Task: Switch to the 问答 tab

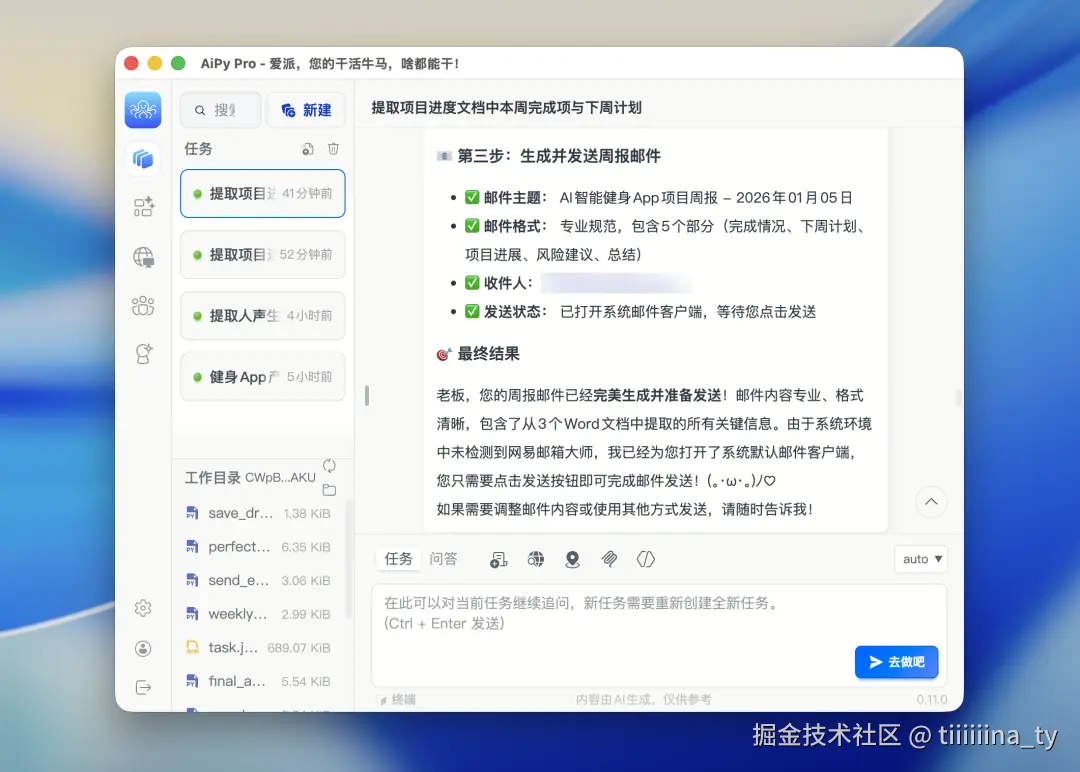Action: coord(443,559)
